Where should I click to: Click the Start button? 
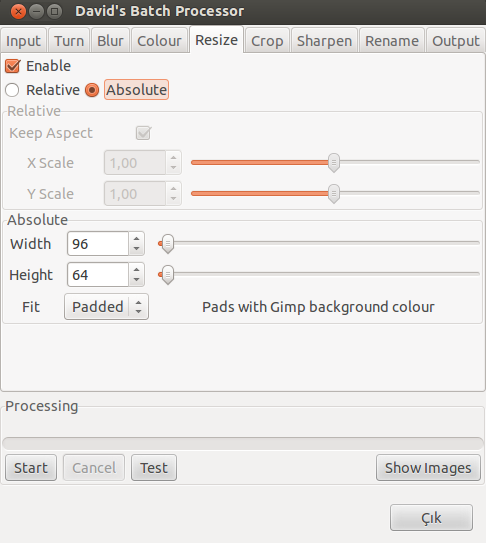[x=31, y=468]
